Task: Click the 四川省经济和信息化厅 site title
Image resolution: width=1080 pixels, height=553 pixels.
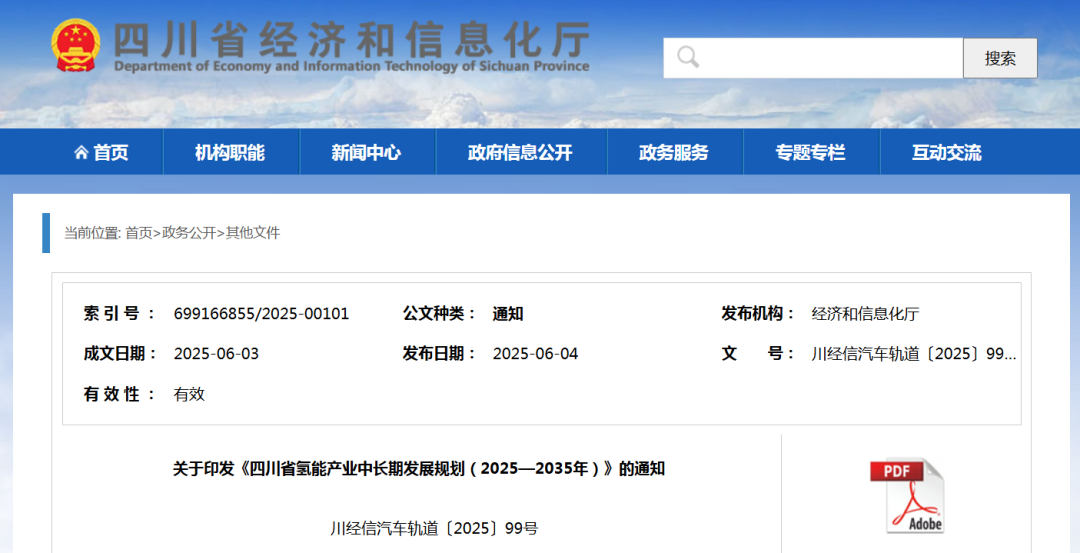Action: [351, 39]
